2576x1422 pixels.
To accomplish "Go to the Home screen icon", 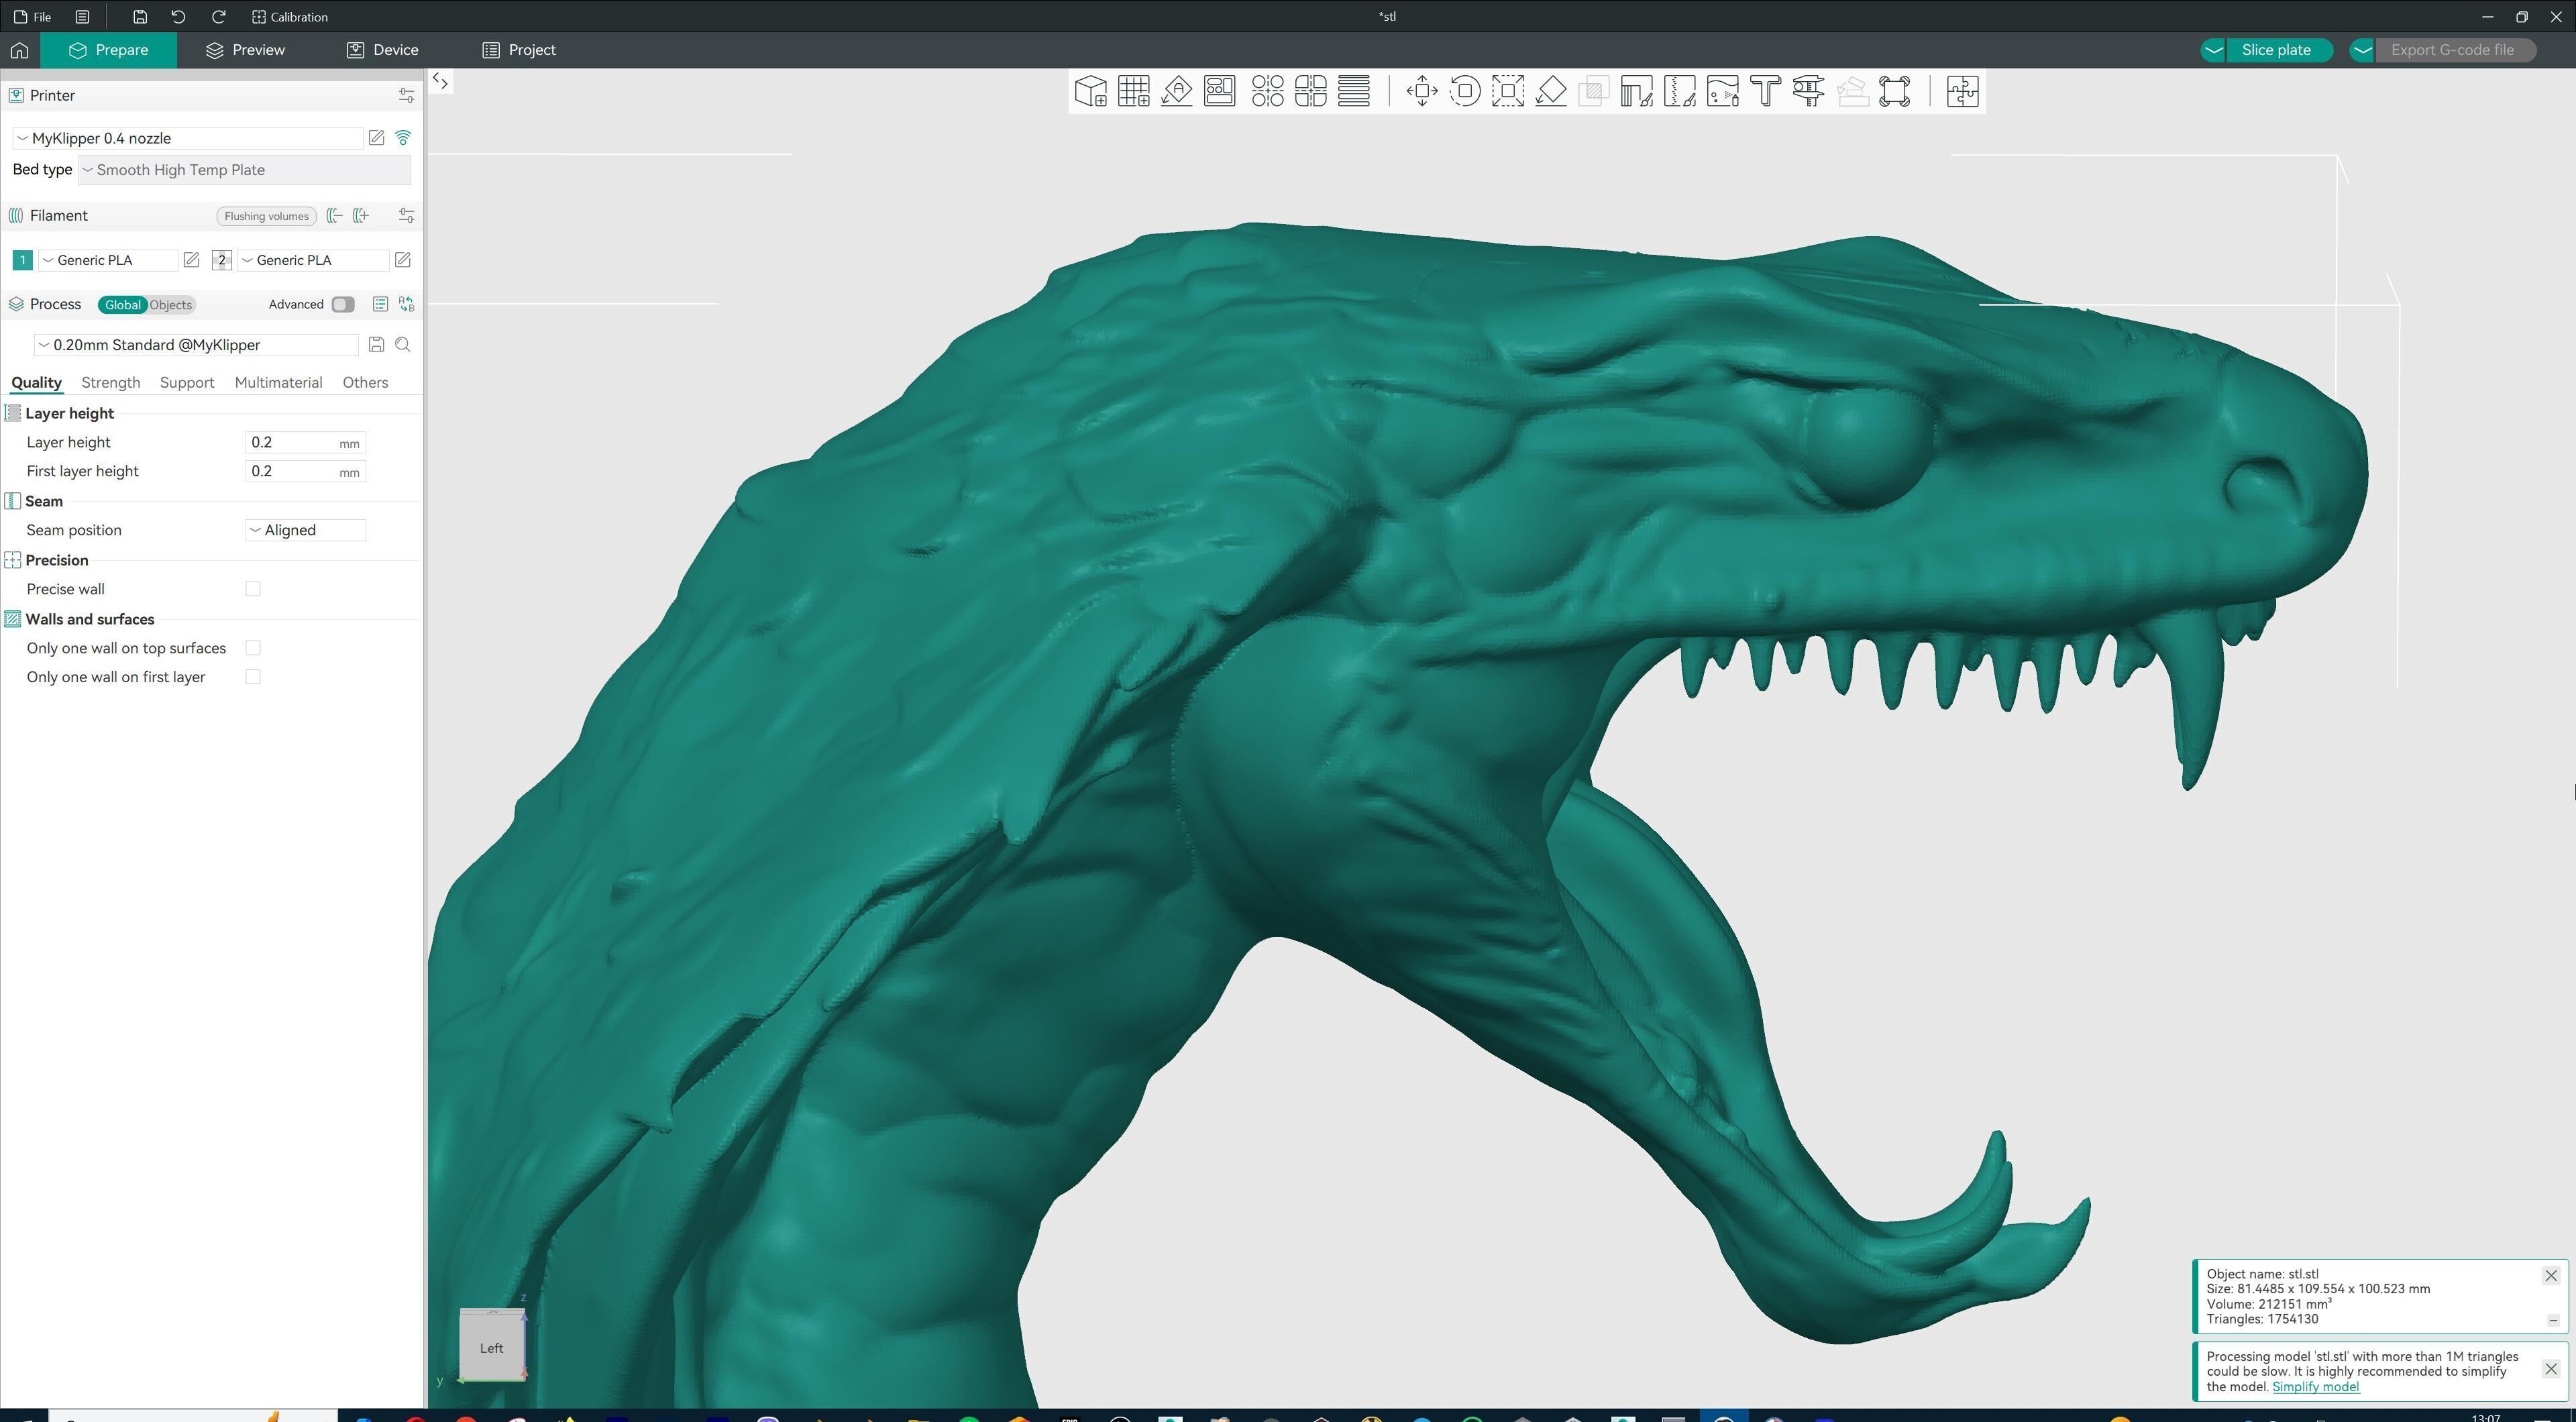I will (20, 50).
